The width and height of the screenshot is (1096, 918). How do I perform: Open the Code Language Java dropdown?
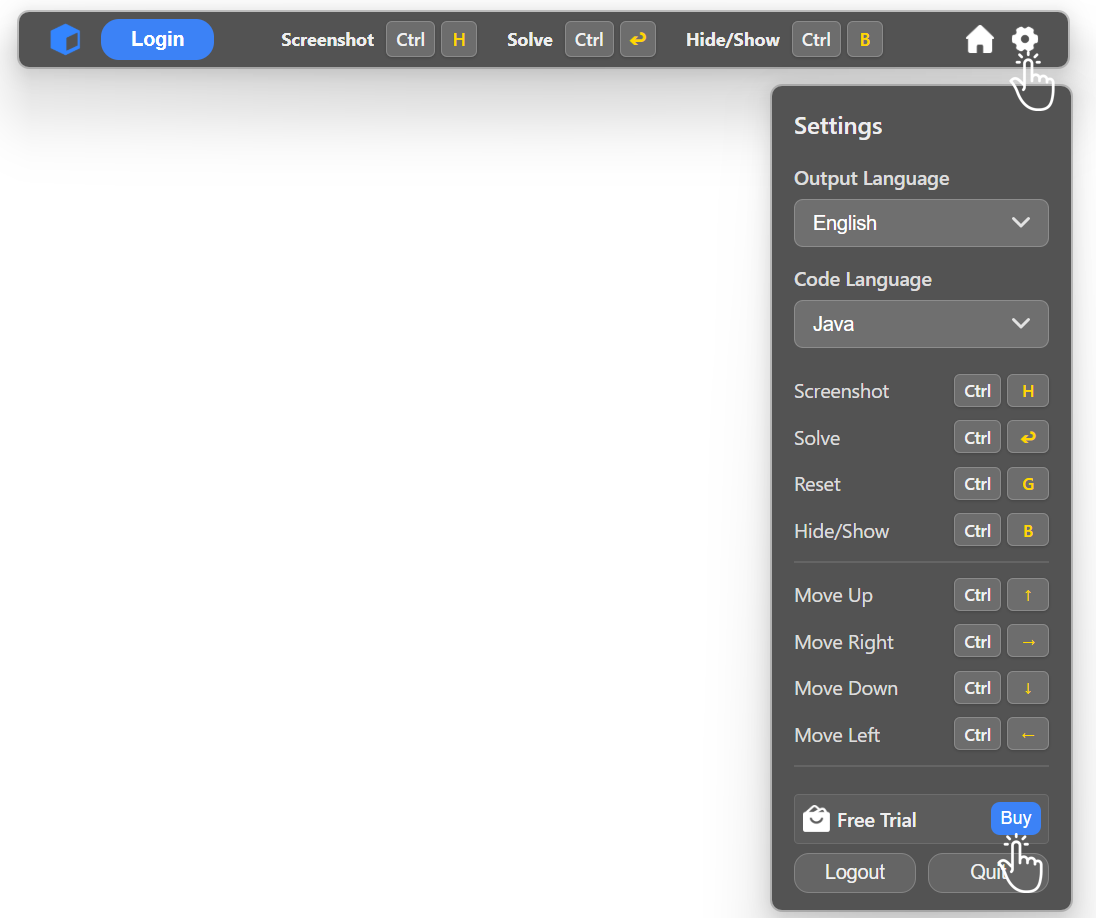(x=920, y=324)
